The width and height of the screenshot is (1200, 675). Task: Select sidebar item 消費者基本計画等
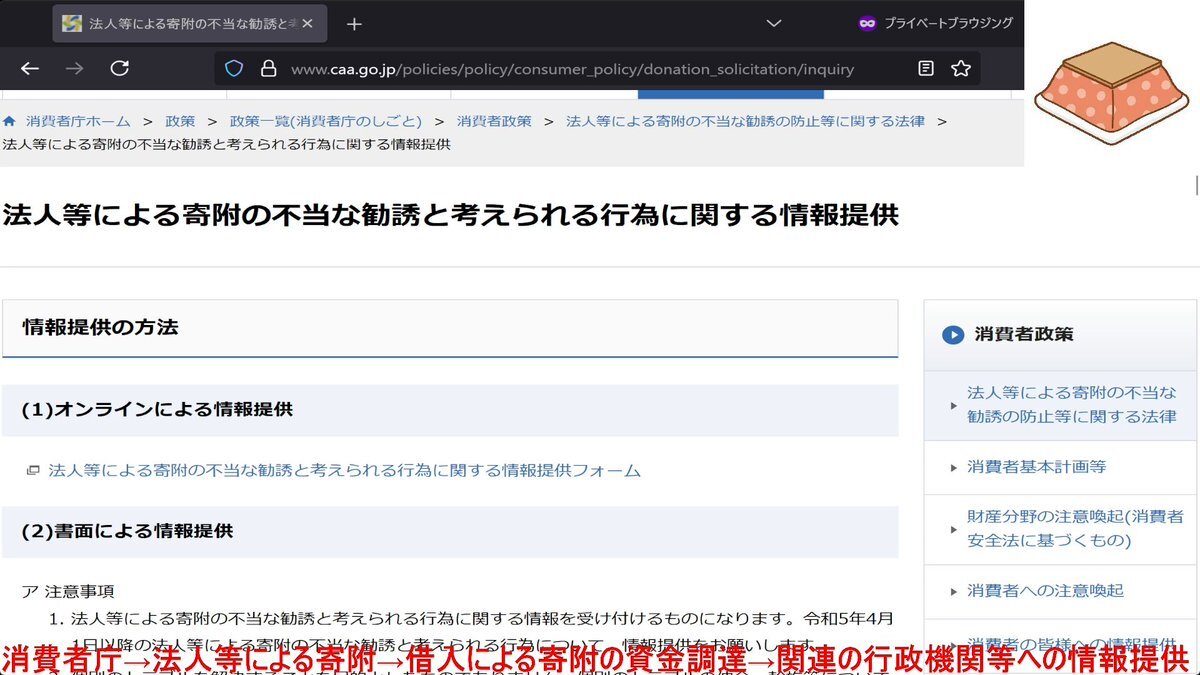(x=1061, y=467)
